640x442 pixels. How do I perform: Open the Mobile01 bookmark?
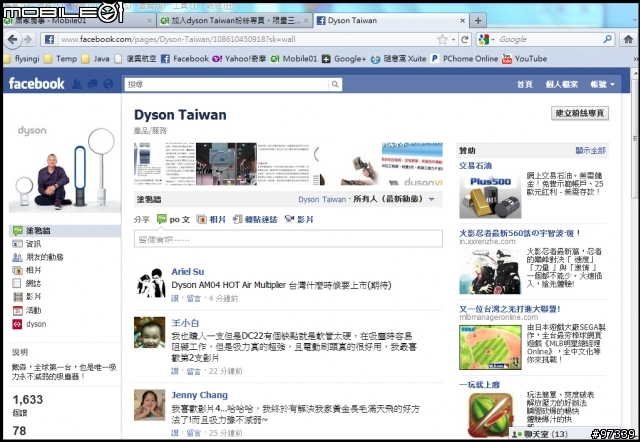pos(294,59)
